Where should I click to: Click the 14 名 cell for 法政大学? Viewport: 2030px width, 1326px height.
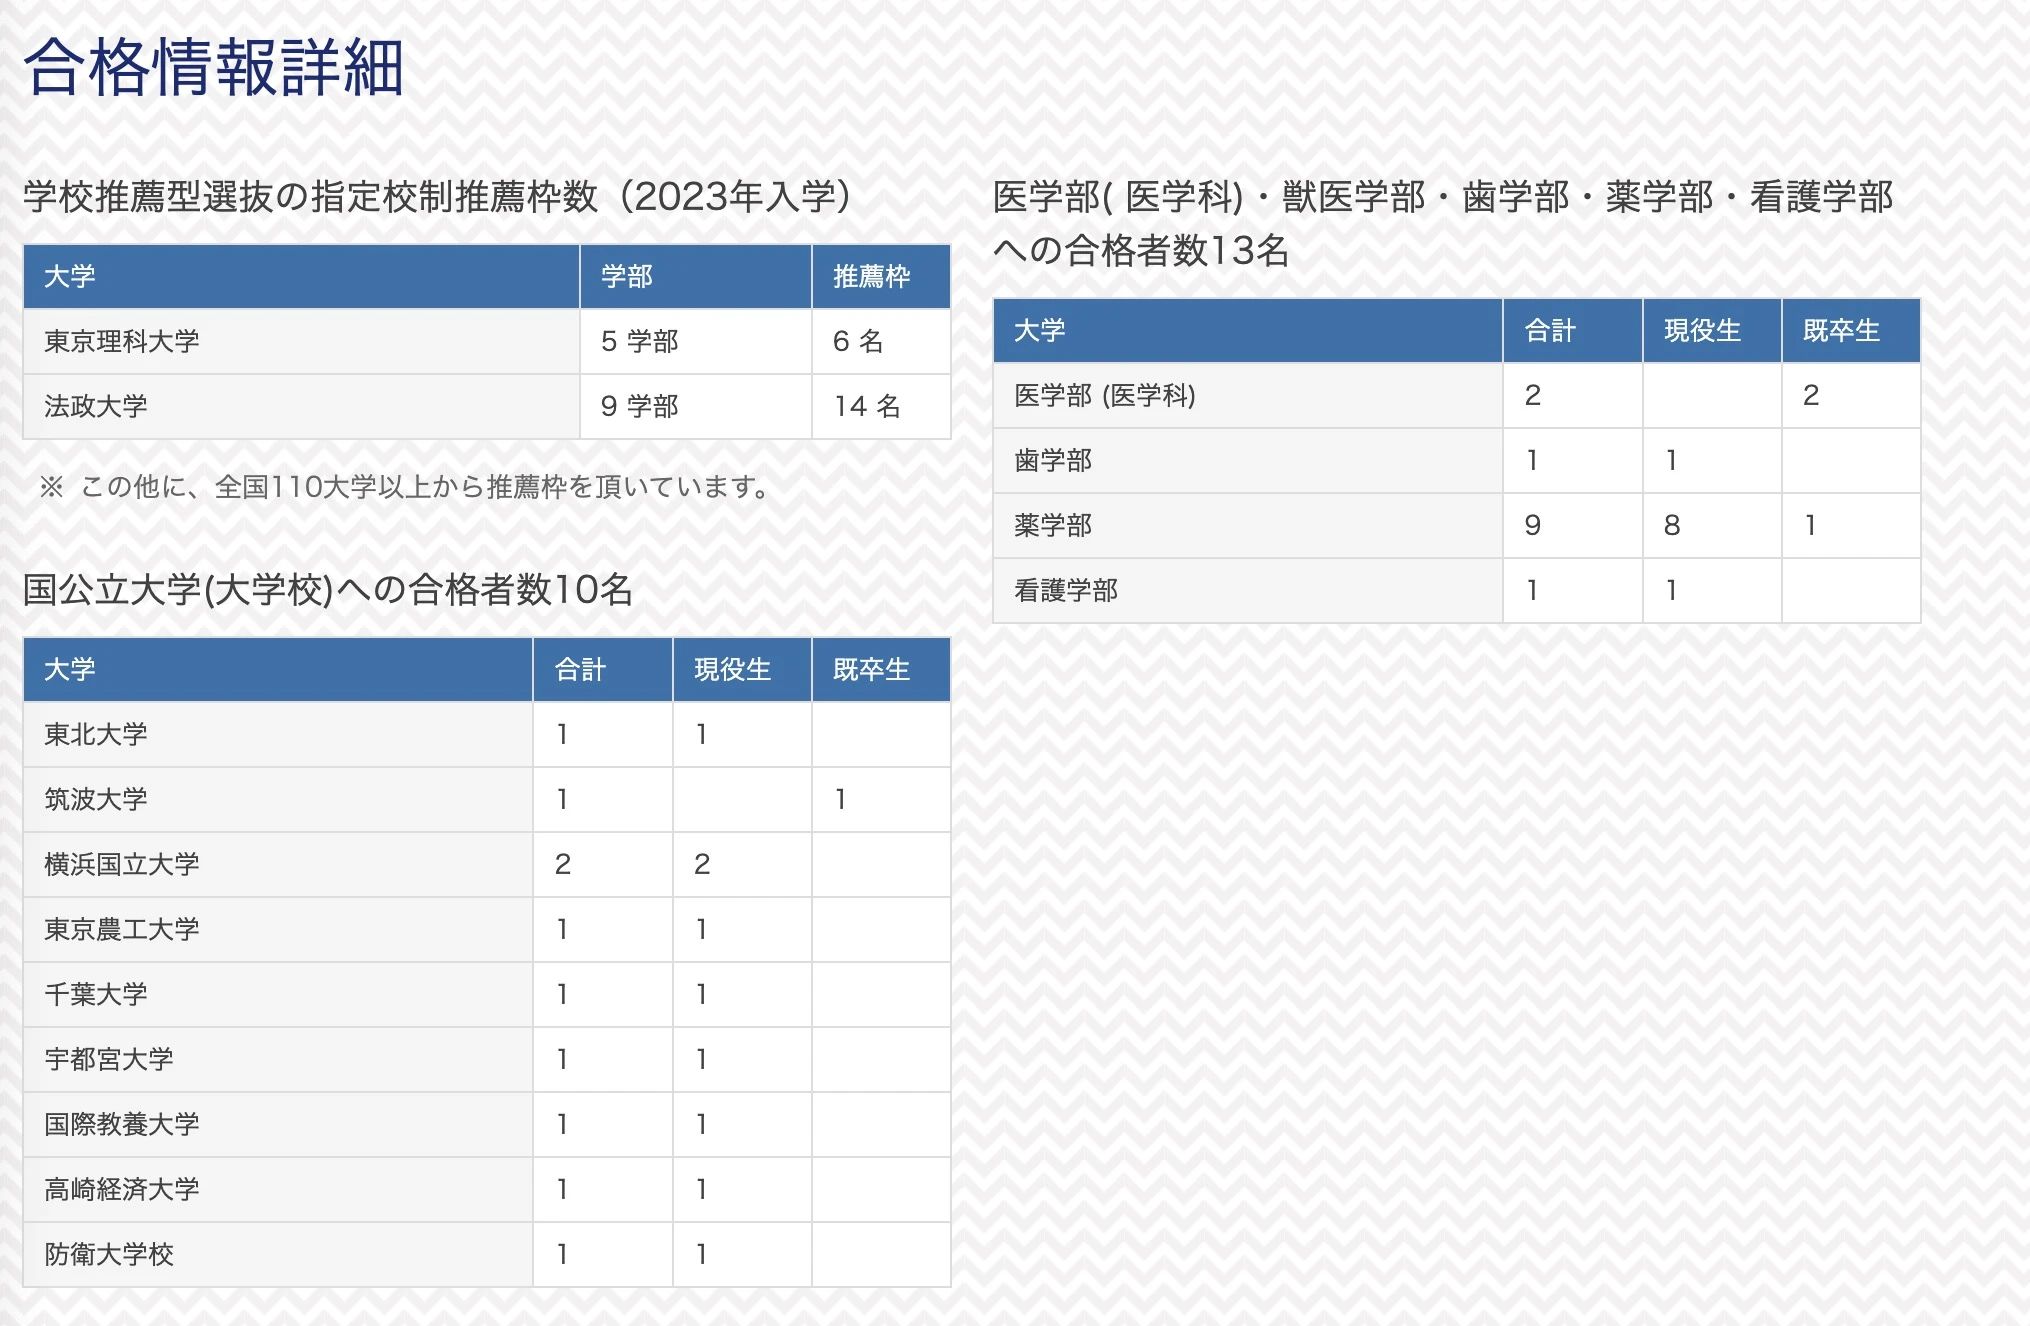[867, 406]
